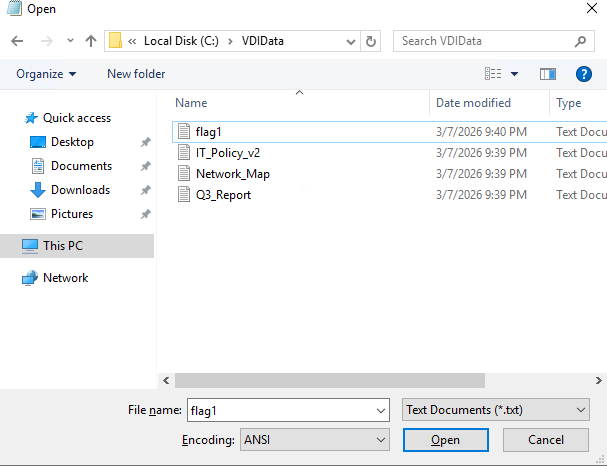Expand hidden path chevrons in address bar

click(x=132, y=41)
